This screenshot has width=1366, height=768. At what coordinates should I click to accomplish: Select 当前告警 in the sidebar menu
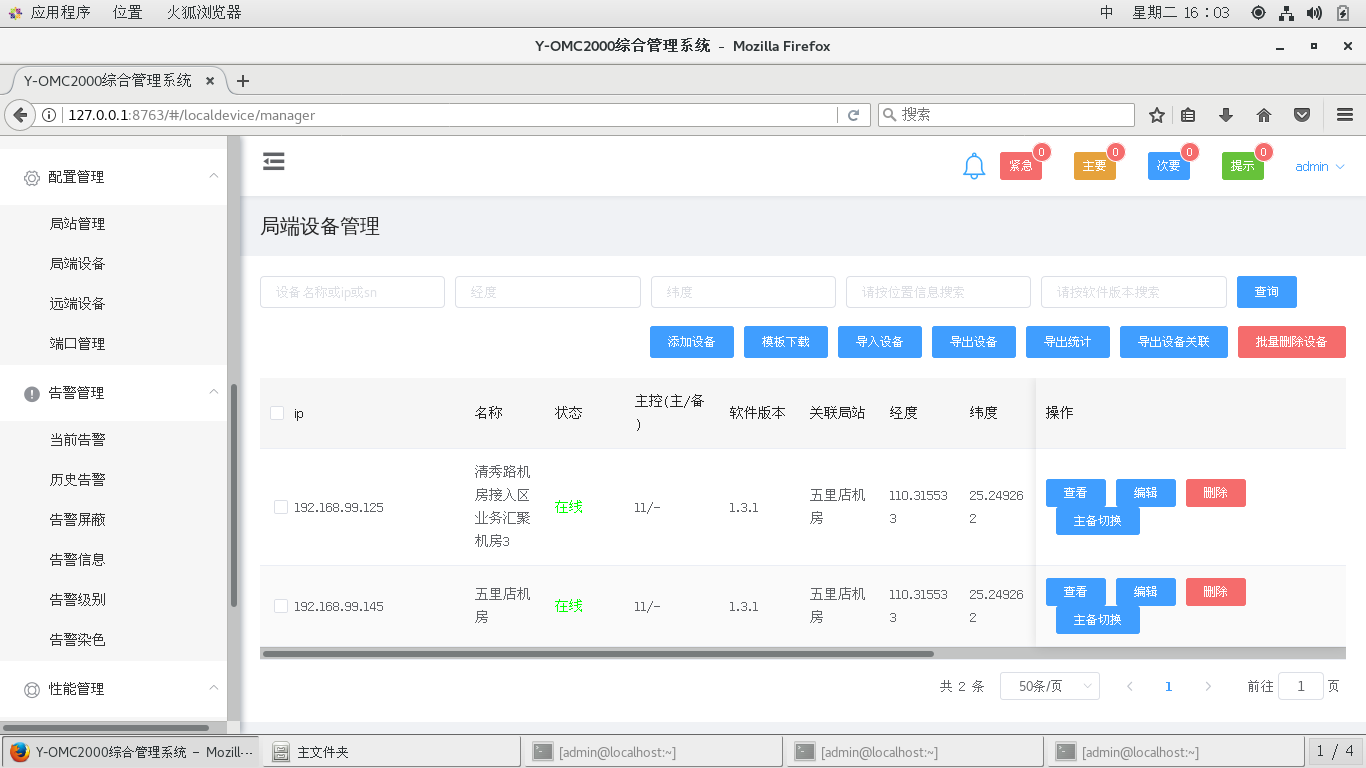click(x=78, y=440)
